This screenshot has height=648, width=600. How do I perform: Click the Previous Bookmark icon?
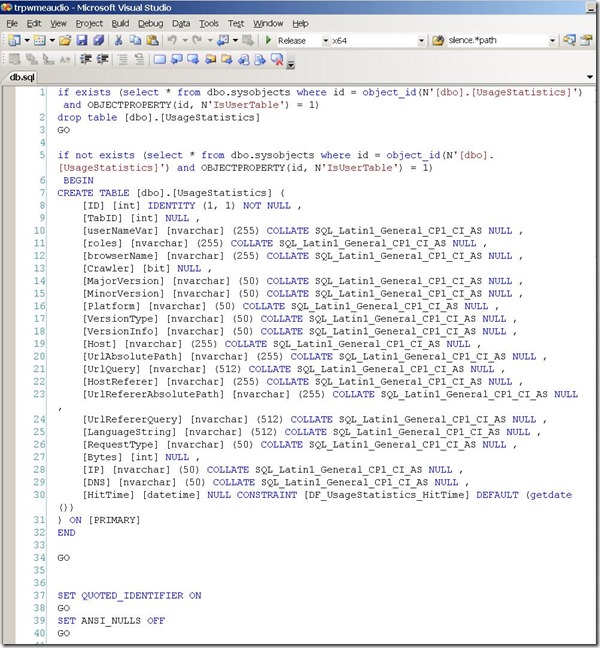(176, 60)
